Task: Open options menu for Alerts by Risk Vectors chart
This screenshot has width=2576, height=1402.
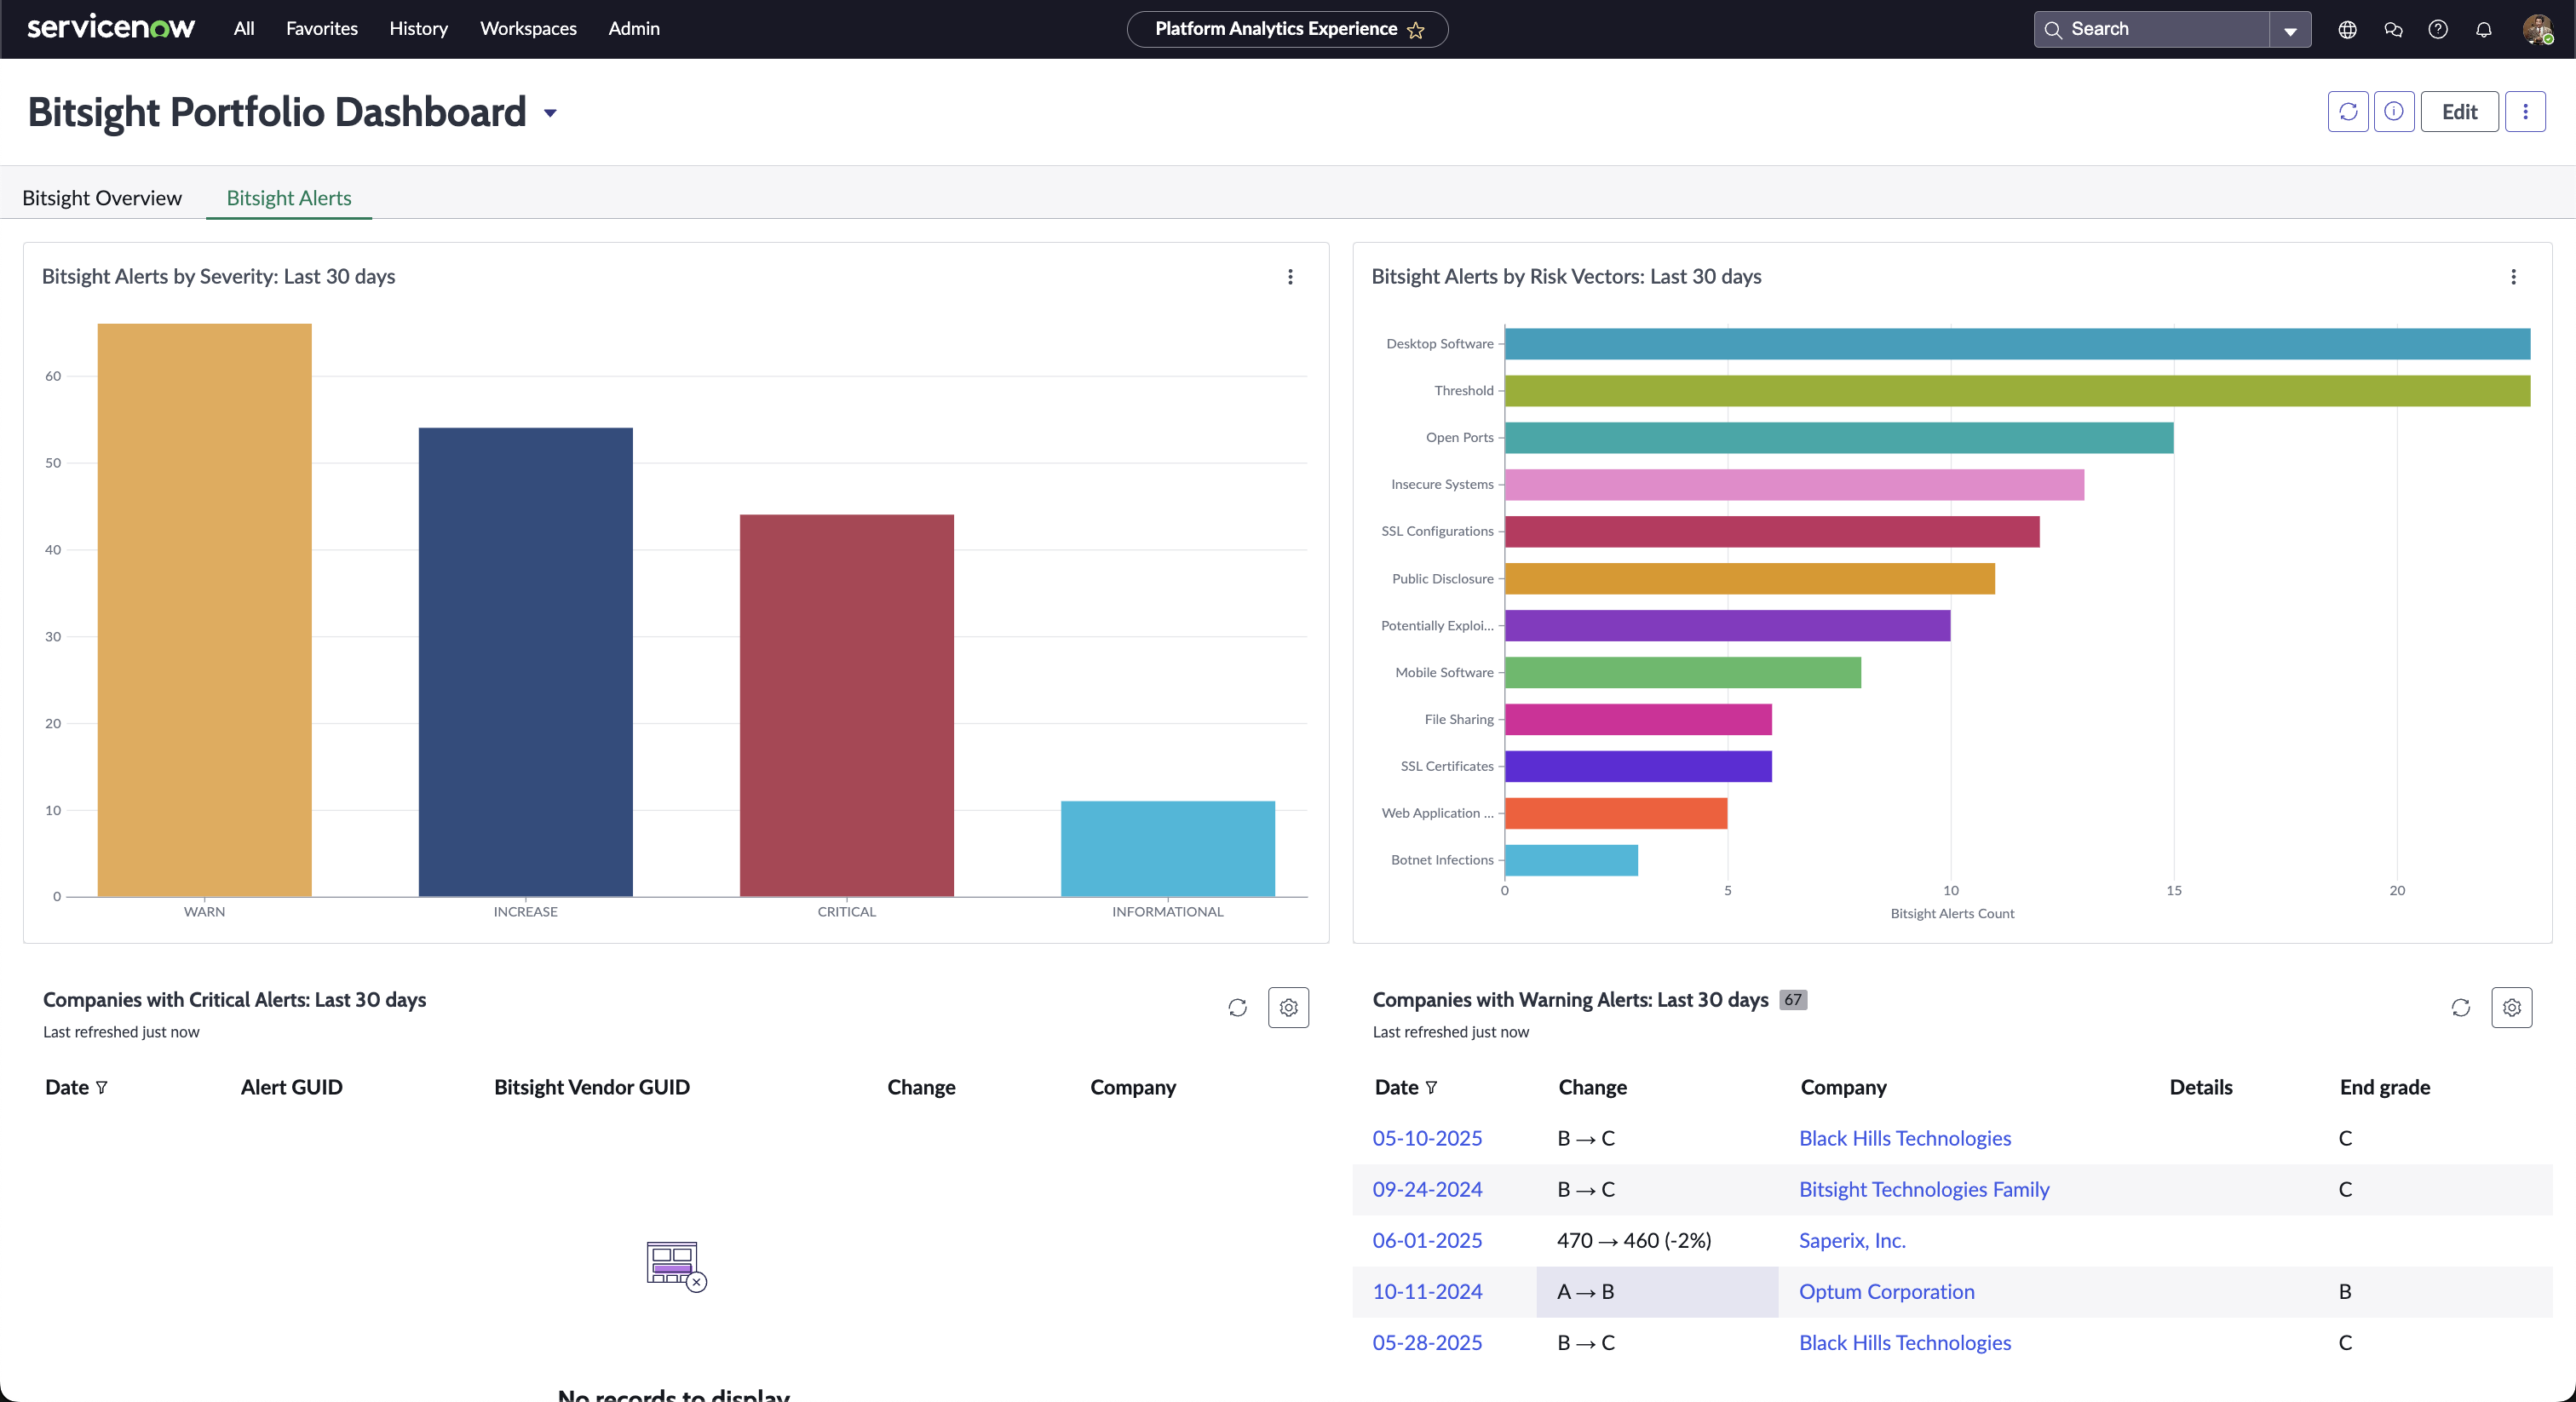Action: click(2513, 277)
